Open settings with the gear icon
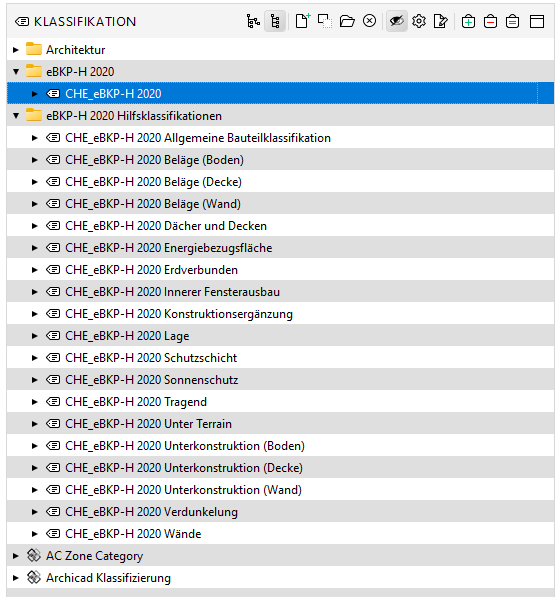This screenshot has height=597, width=560. point(419,21)
